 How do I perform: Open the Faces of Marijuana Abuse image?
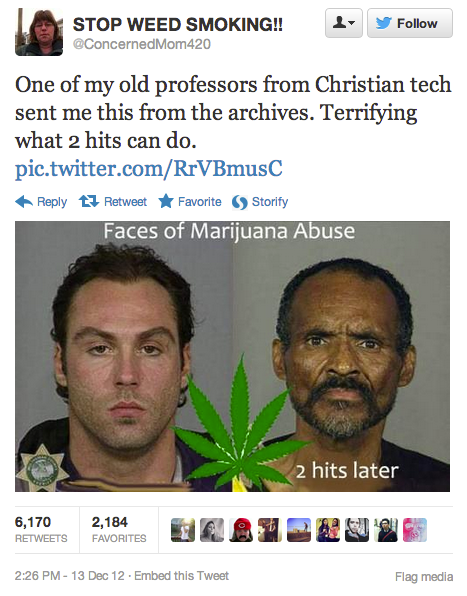pos(233,356)
